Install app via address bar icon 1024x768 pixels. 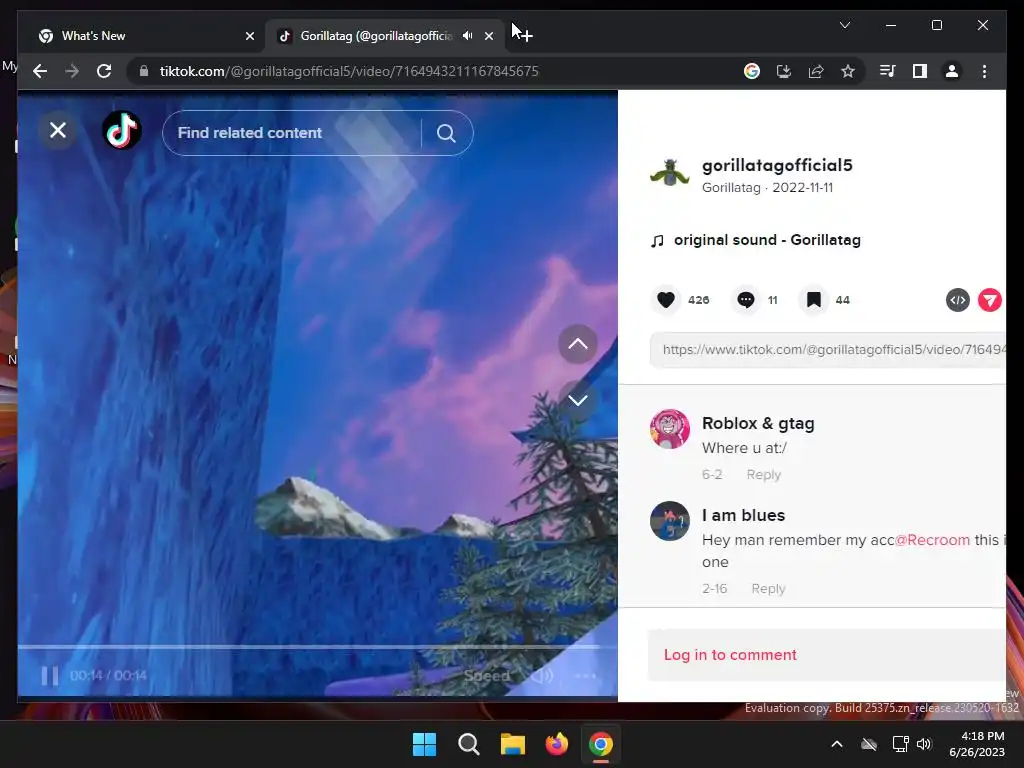(x=784, y=71)
